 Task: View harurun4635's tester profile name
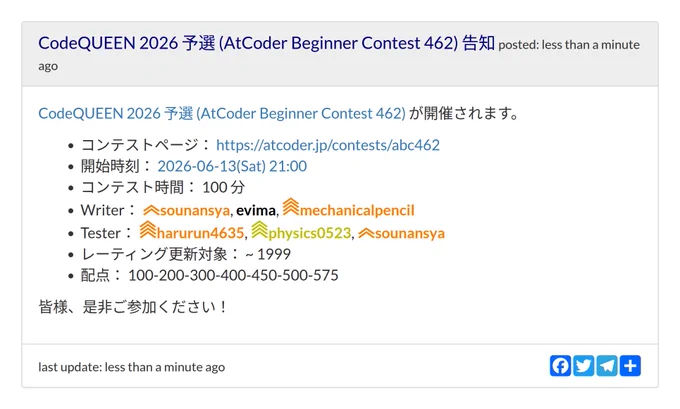tap(200, 233)
